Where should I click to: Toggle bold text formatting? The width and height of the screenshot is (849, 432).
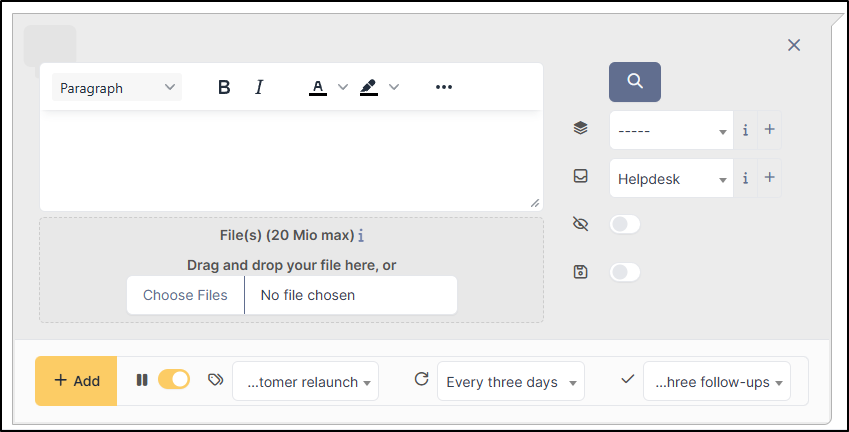click(224, 88)
